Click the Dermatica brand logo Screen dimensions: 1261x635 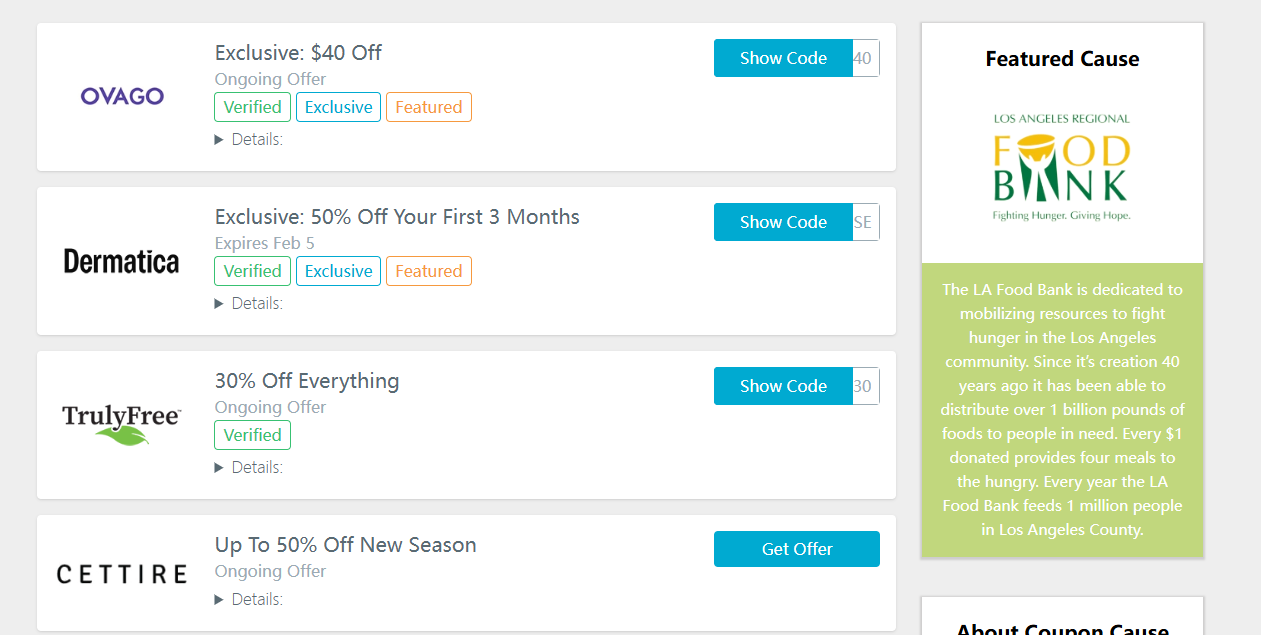click(x=122, y=261)
